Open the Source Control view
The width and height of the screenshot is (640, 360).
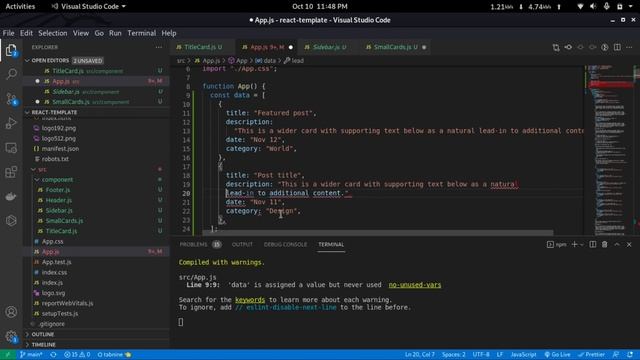click(x=11, y=99)
